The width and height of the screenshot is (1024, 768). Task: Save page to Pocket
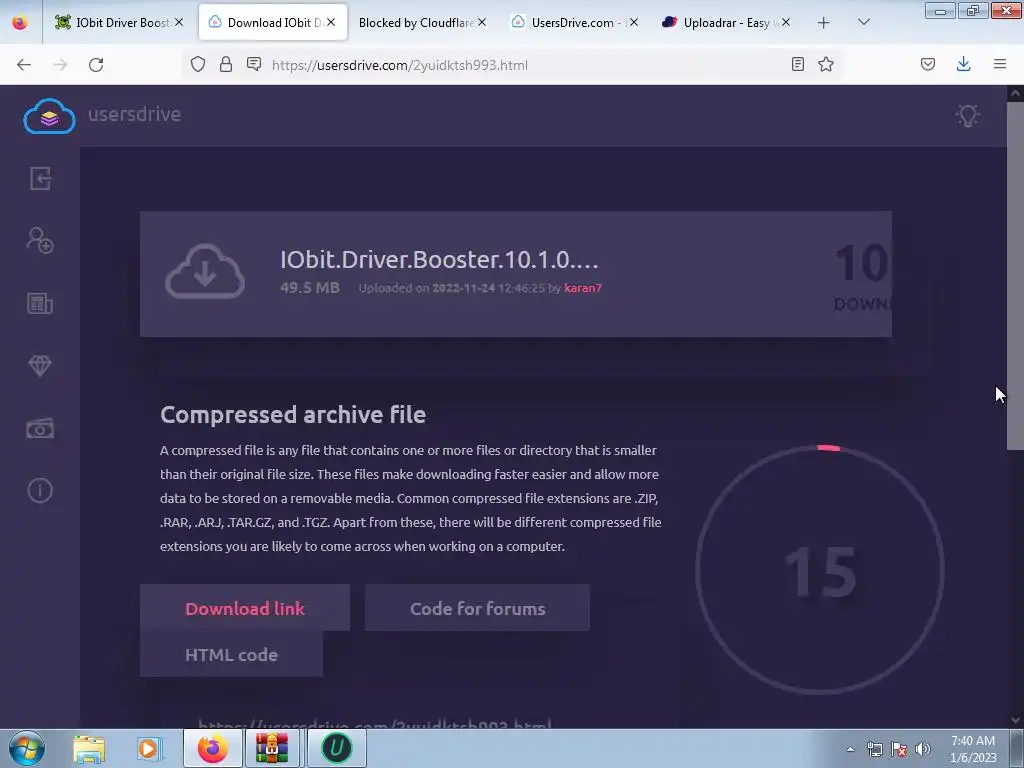[928, 64]
